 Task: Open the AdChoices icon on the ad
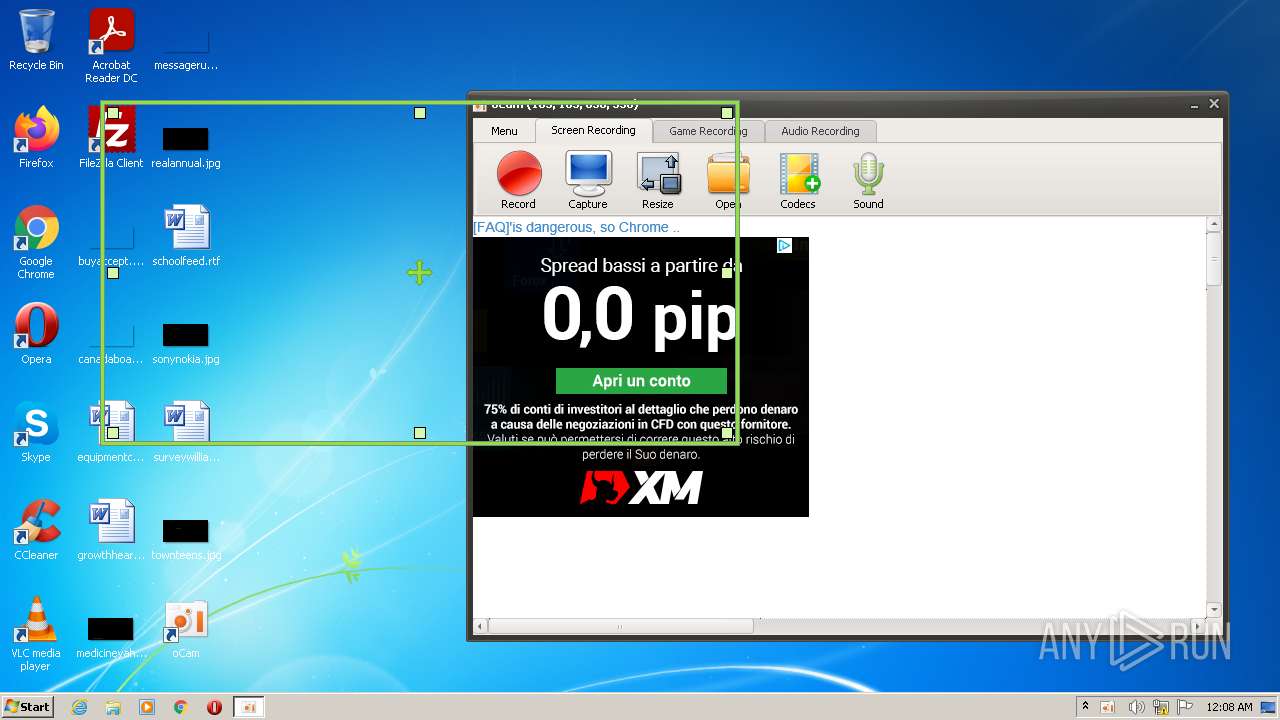[x=785, y=246]
